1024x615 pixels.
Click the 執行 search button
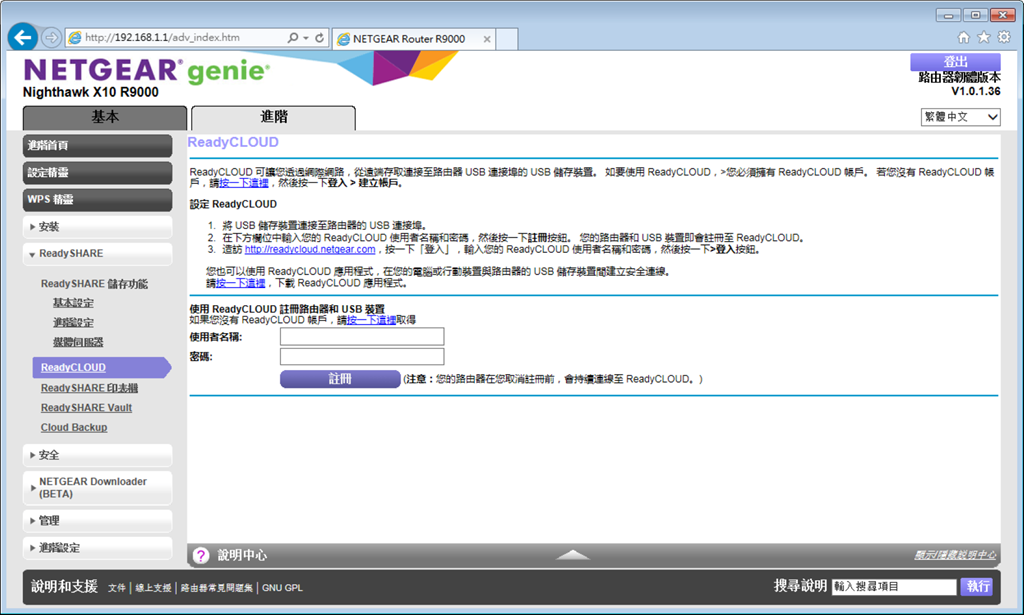978,586
